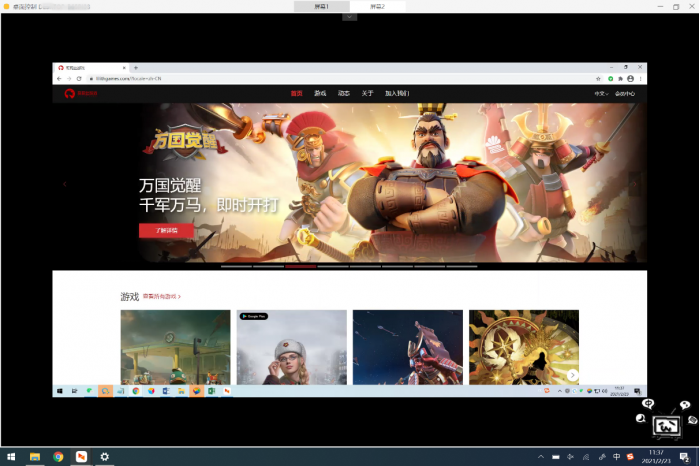
Task: Open the gas station game thumbnail
Action: (175, 347)
